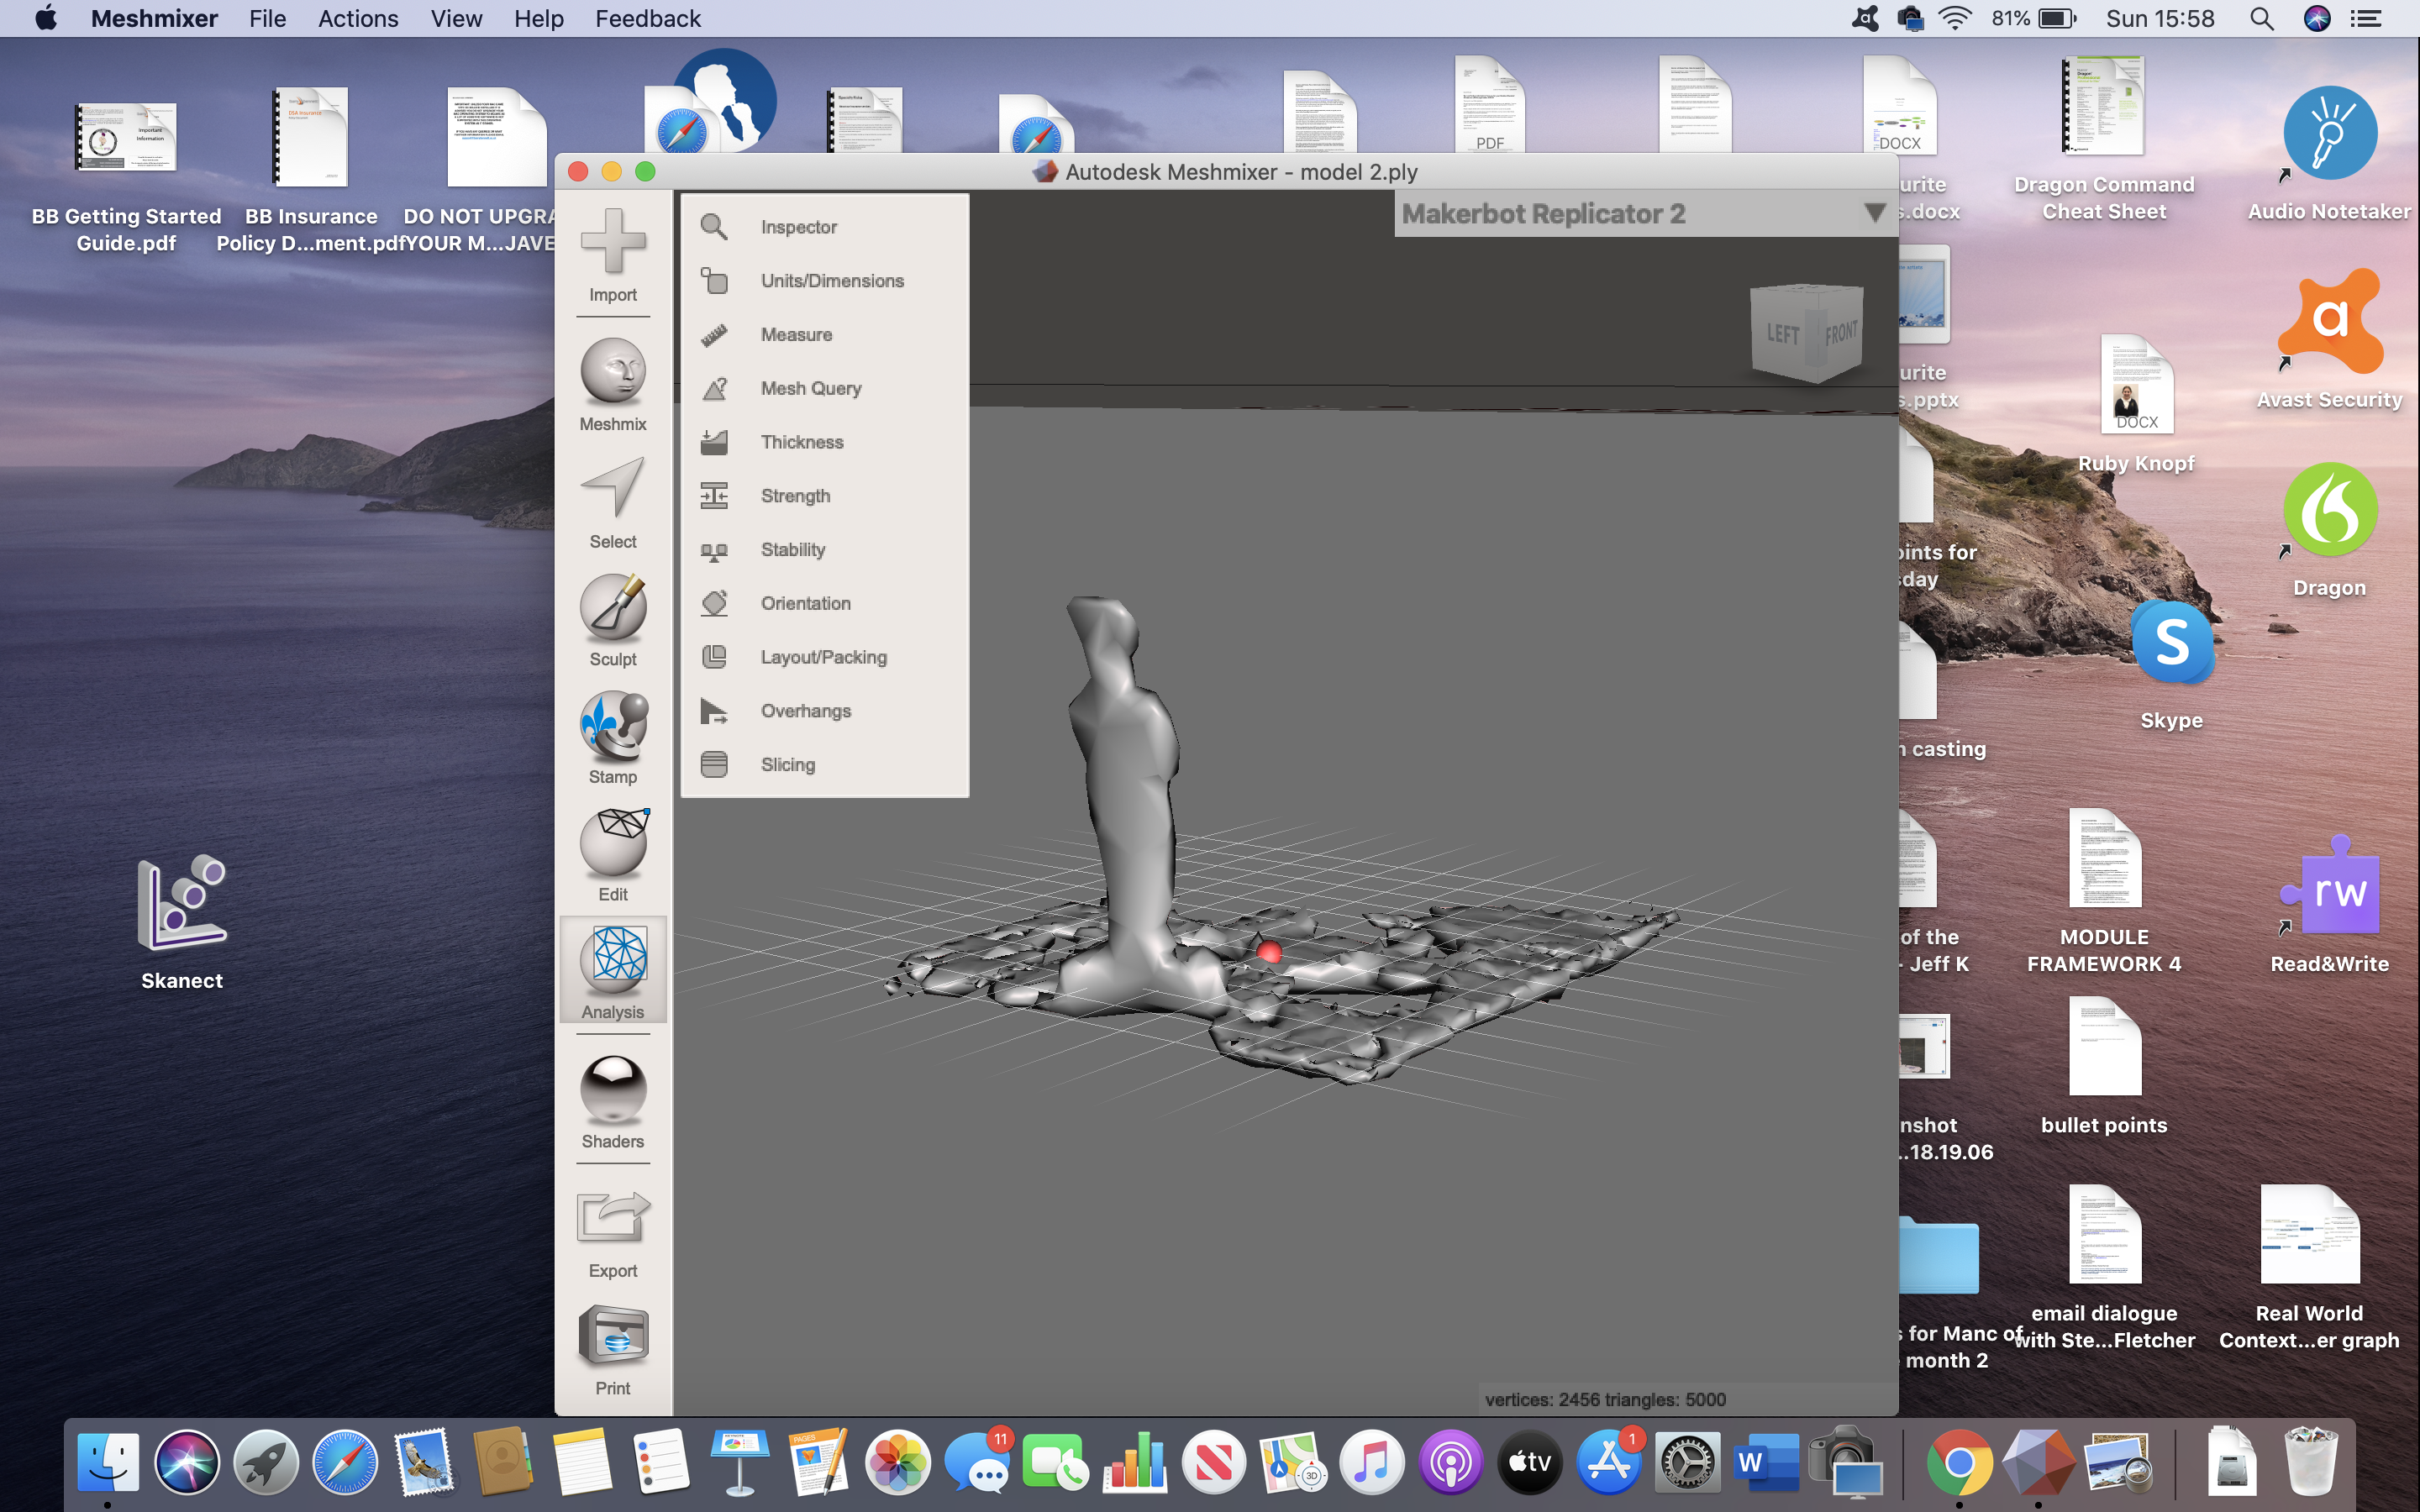Open the Edit mesh tool
Screen dimensions: 2420x1512
(x=612, y=842)
